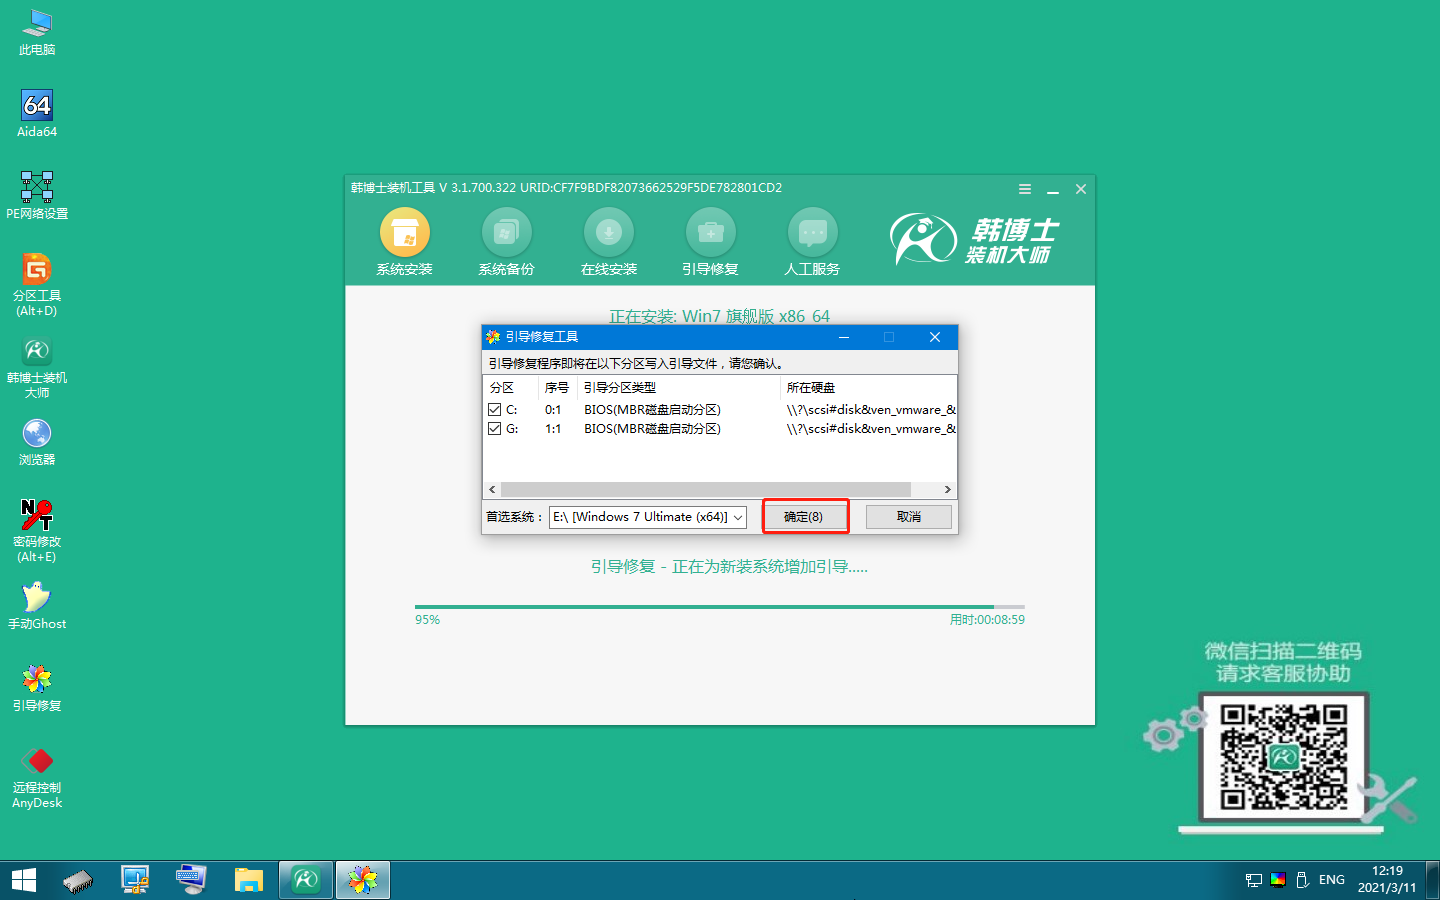
Task: Open the 系统备份 function
Action: point(506,240)
